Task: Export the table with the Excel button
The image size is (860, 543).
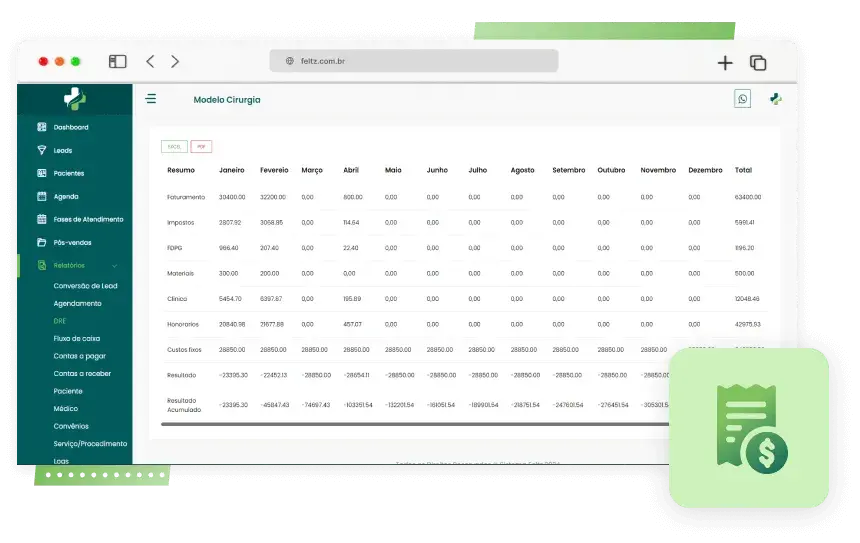Action: tap(174, 146)
